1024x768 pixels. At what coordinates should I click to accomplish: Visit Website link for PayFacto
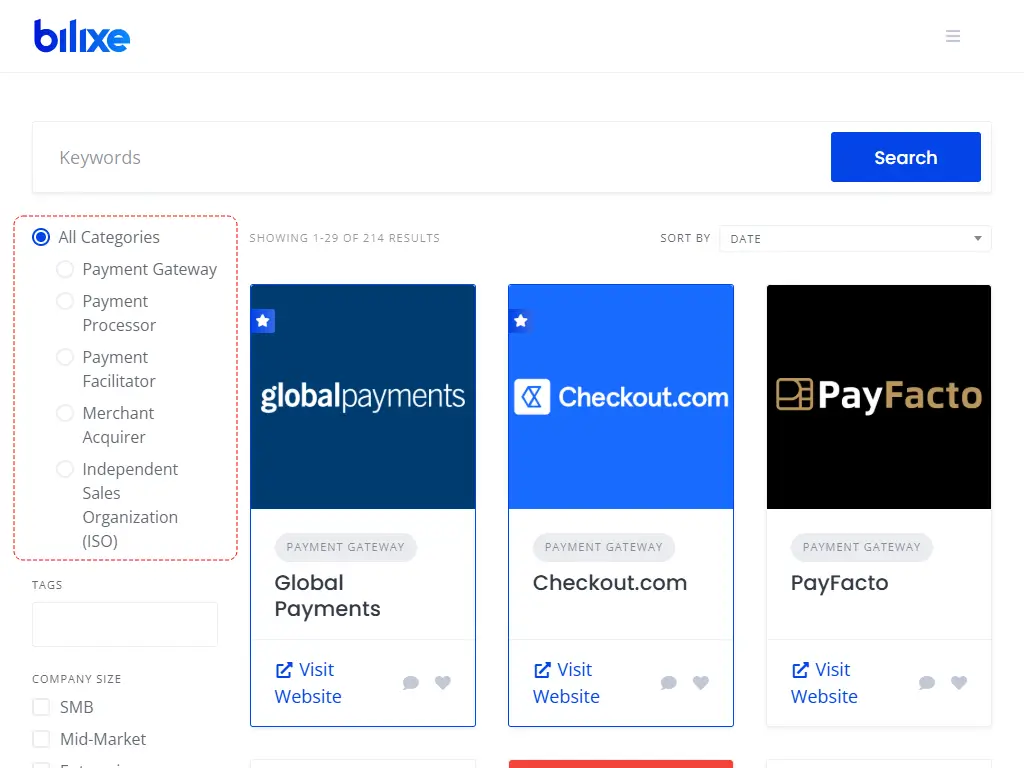click(824, 683)
